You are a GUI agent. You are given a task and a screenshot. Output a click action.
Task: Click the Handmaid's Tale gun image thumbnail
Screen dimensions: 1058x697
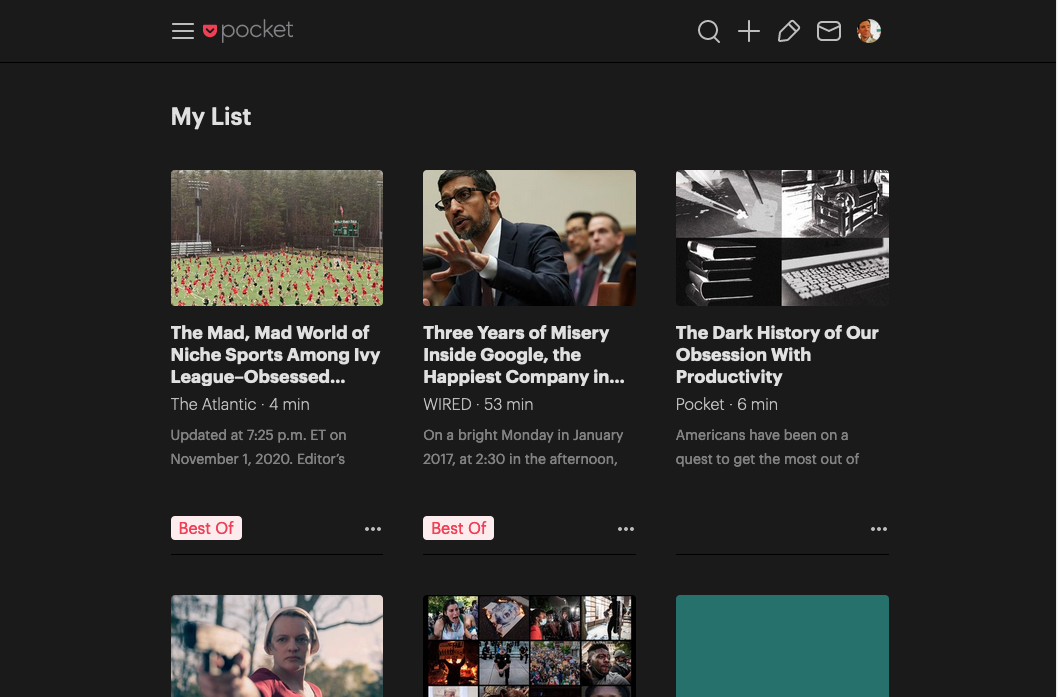[277, 646]
